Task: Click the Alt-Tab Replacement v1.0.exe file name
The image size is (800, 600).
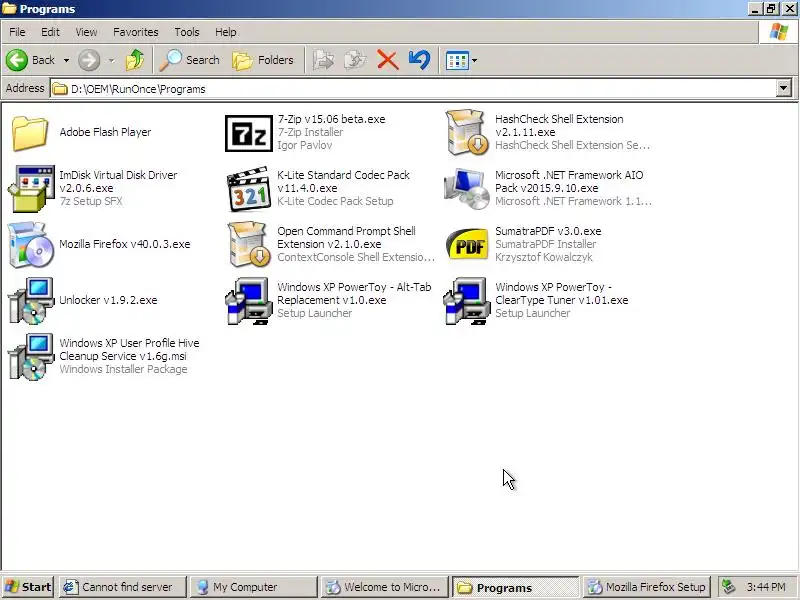Action: (x=354, y=293)
